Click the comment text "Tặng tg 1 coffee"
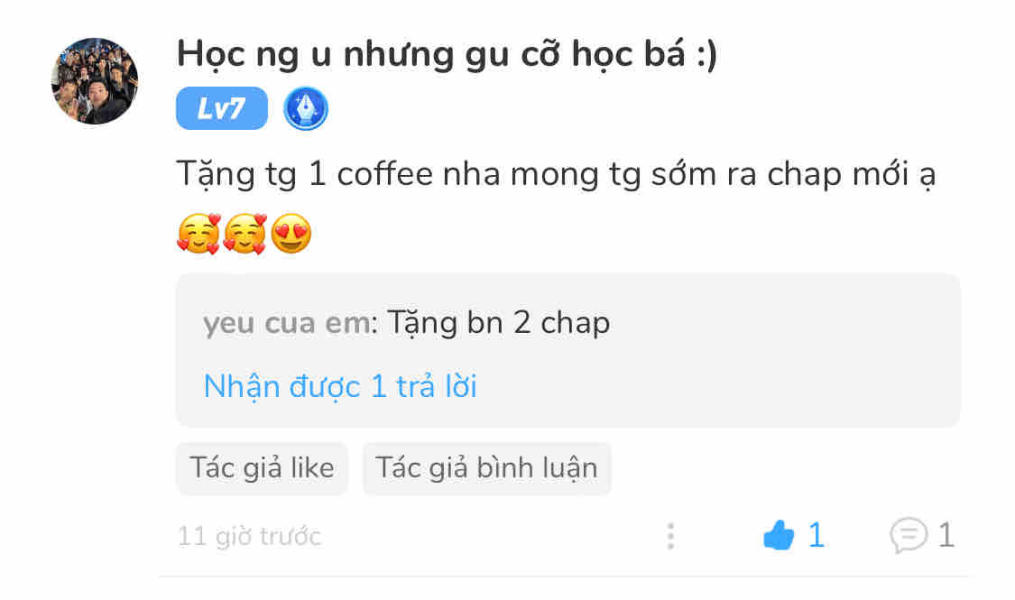 pyautogui.click(x=305, y=175)
